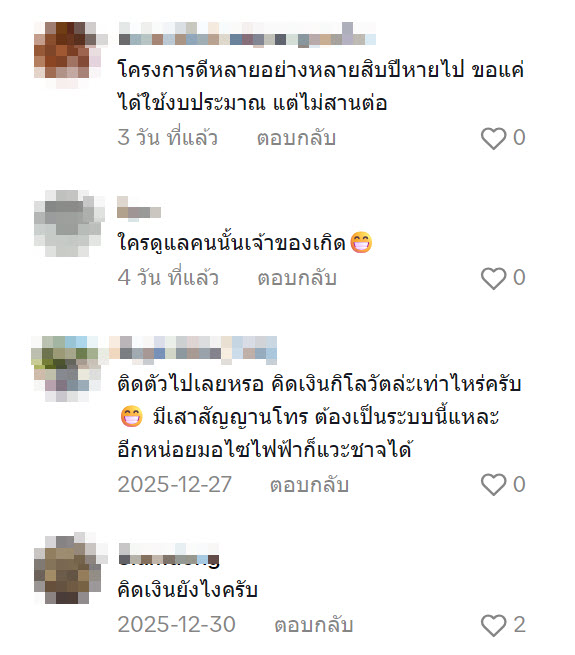This screenshot has height=655, width=575.
Task: Like the comment about โครงการดีหลายอย่าง
Action: pyautogui.click(x=494, y=138)
